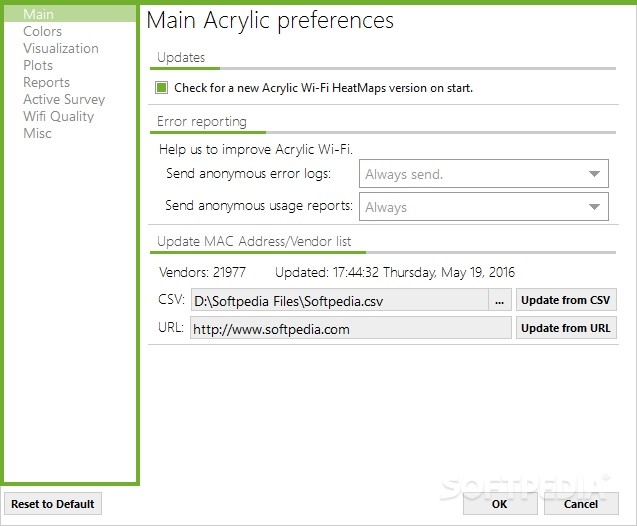Click the arrow of the usage reports combo box
Viewport: 637px width, 526px height.
pos(594,207)
